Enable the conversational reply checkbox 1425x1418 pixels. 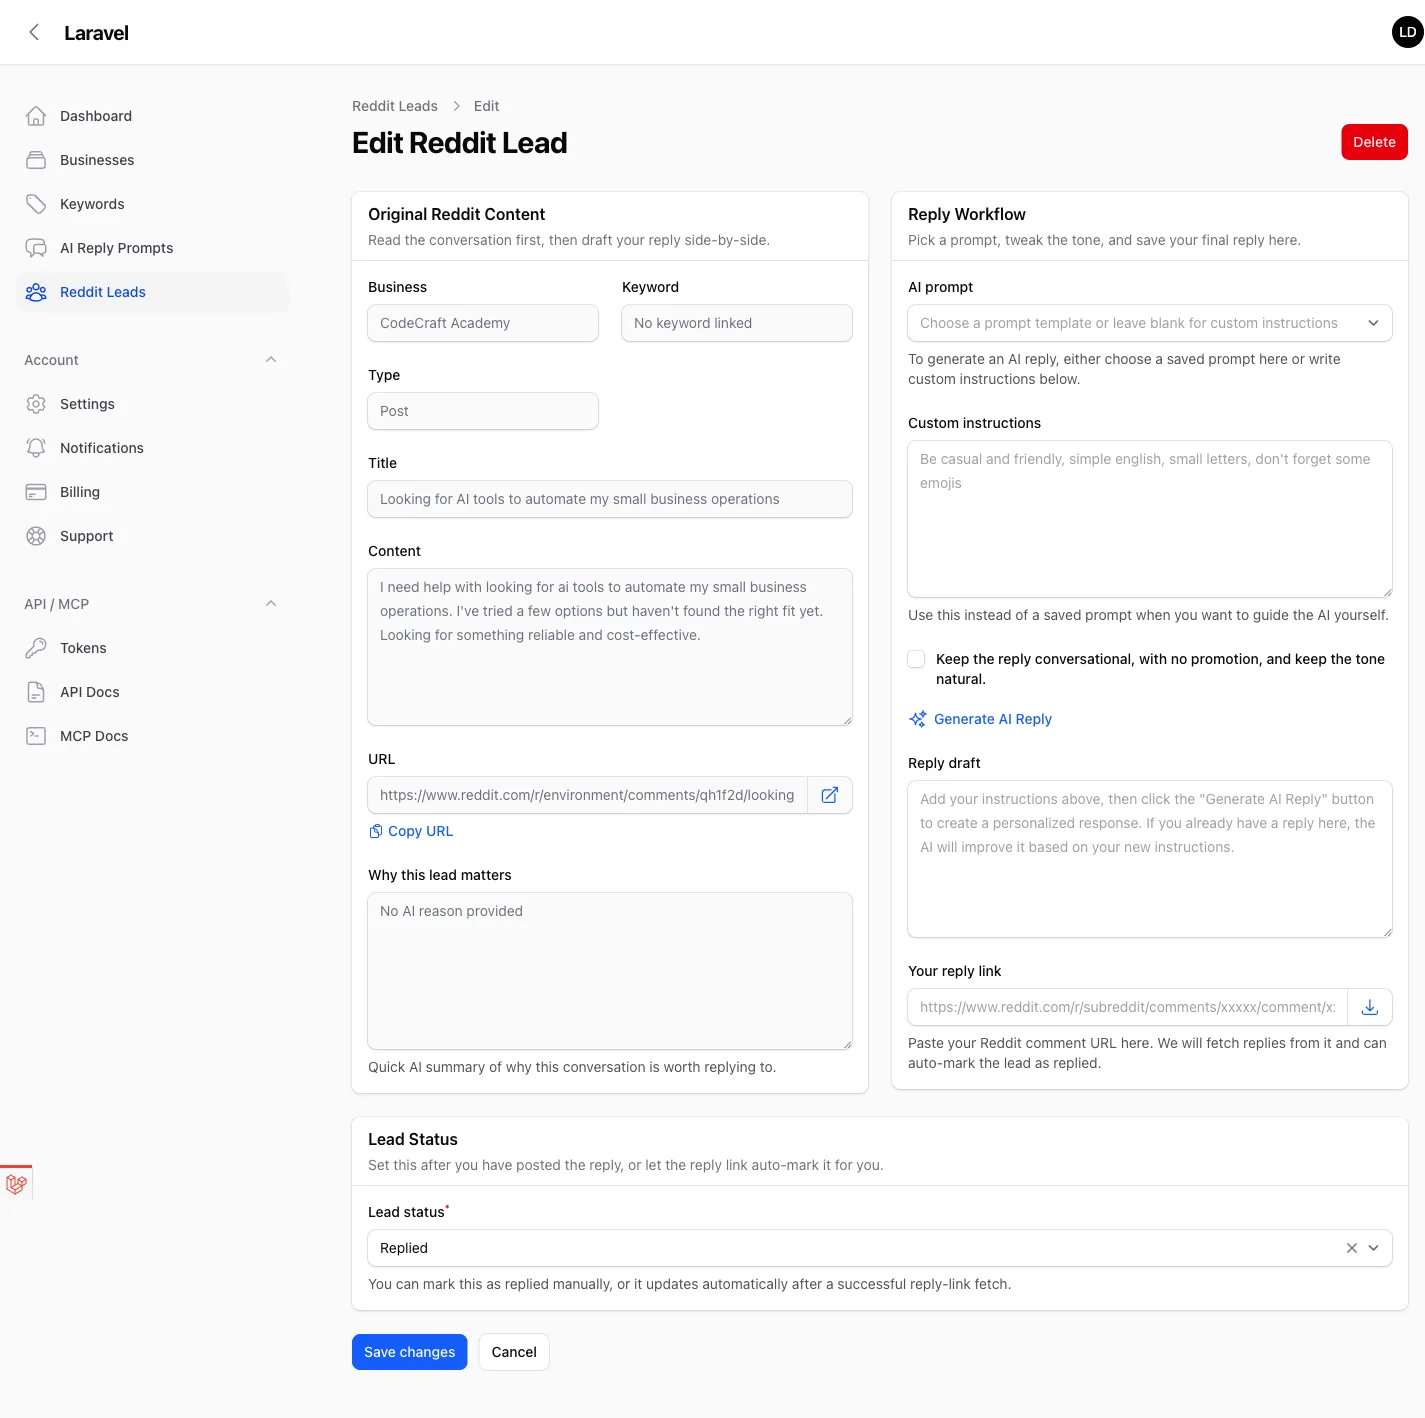(916, 659)
